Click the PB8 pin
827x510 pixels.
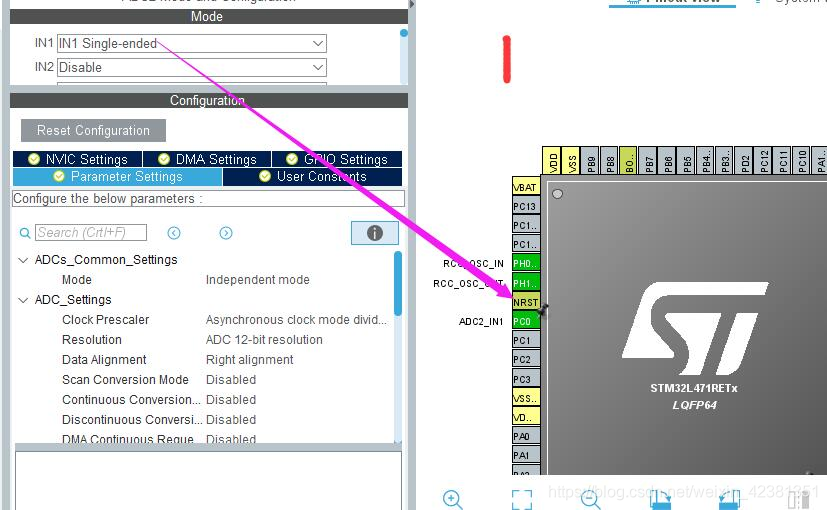coord(610,160)
